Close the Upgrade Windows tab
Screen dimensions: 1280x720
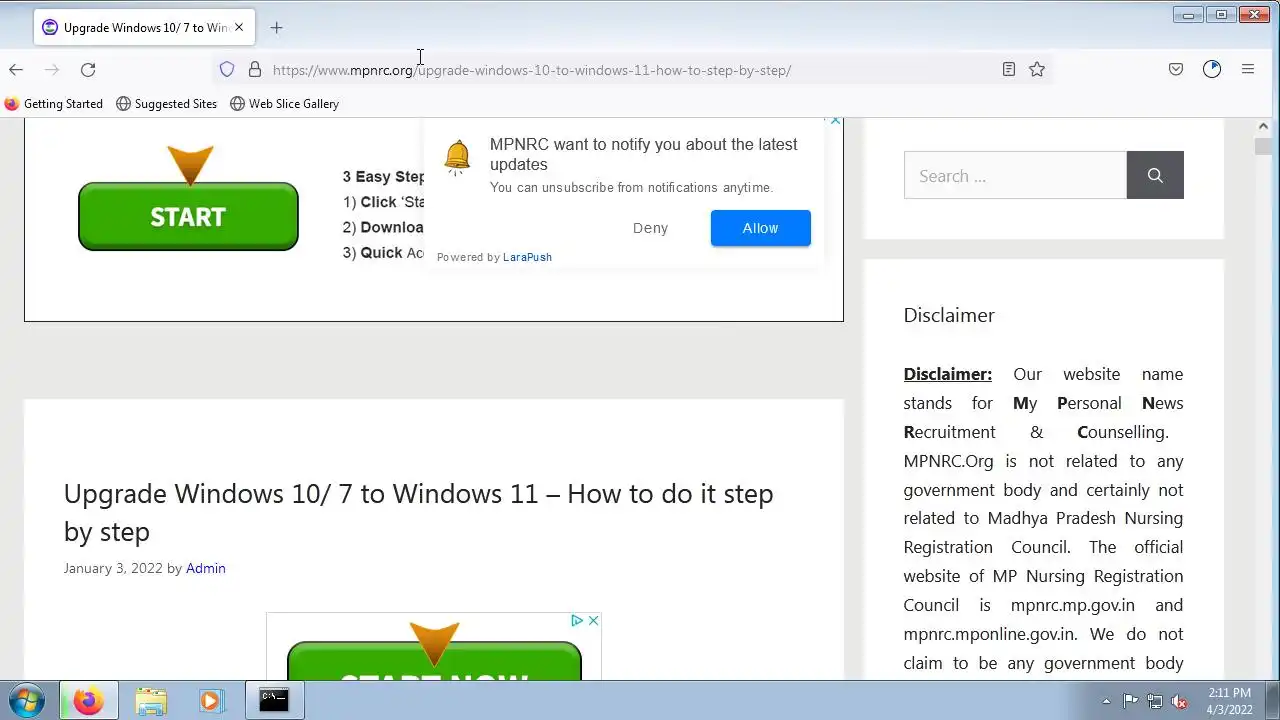click(239, 27)
